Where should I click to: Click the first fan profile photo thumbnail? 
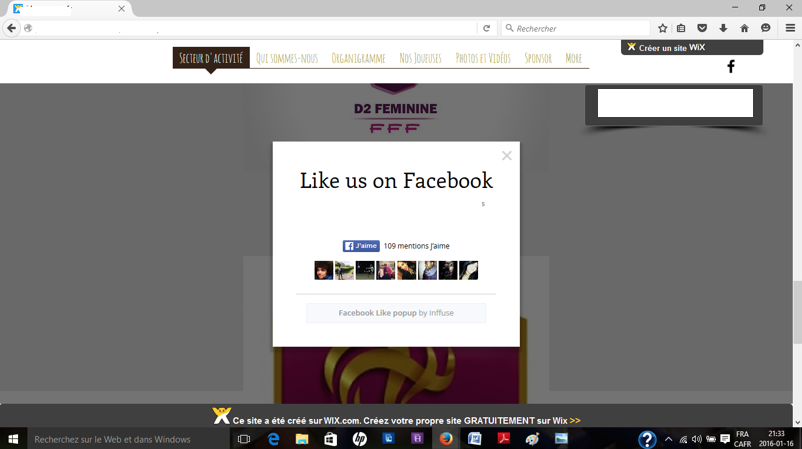coord(324,270)
